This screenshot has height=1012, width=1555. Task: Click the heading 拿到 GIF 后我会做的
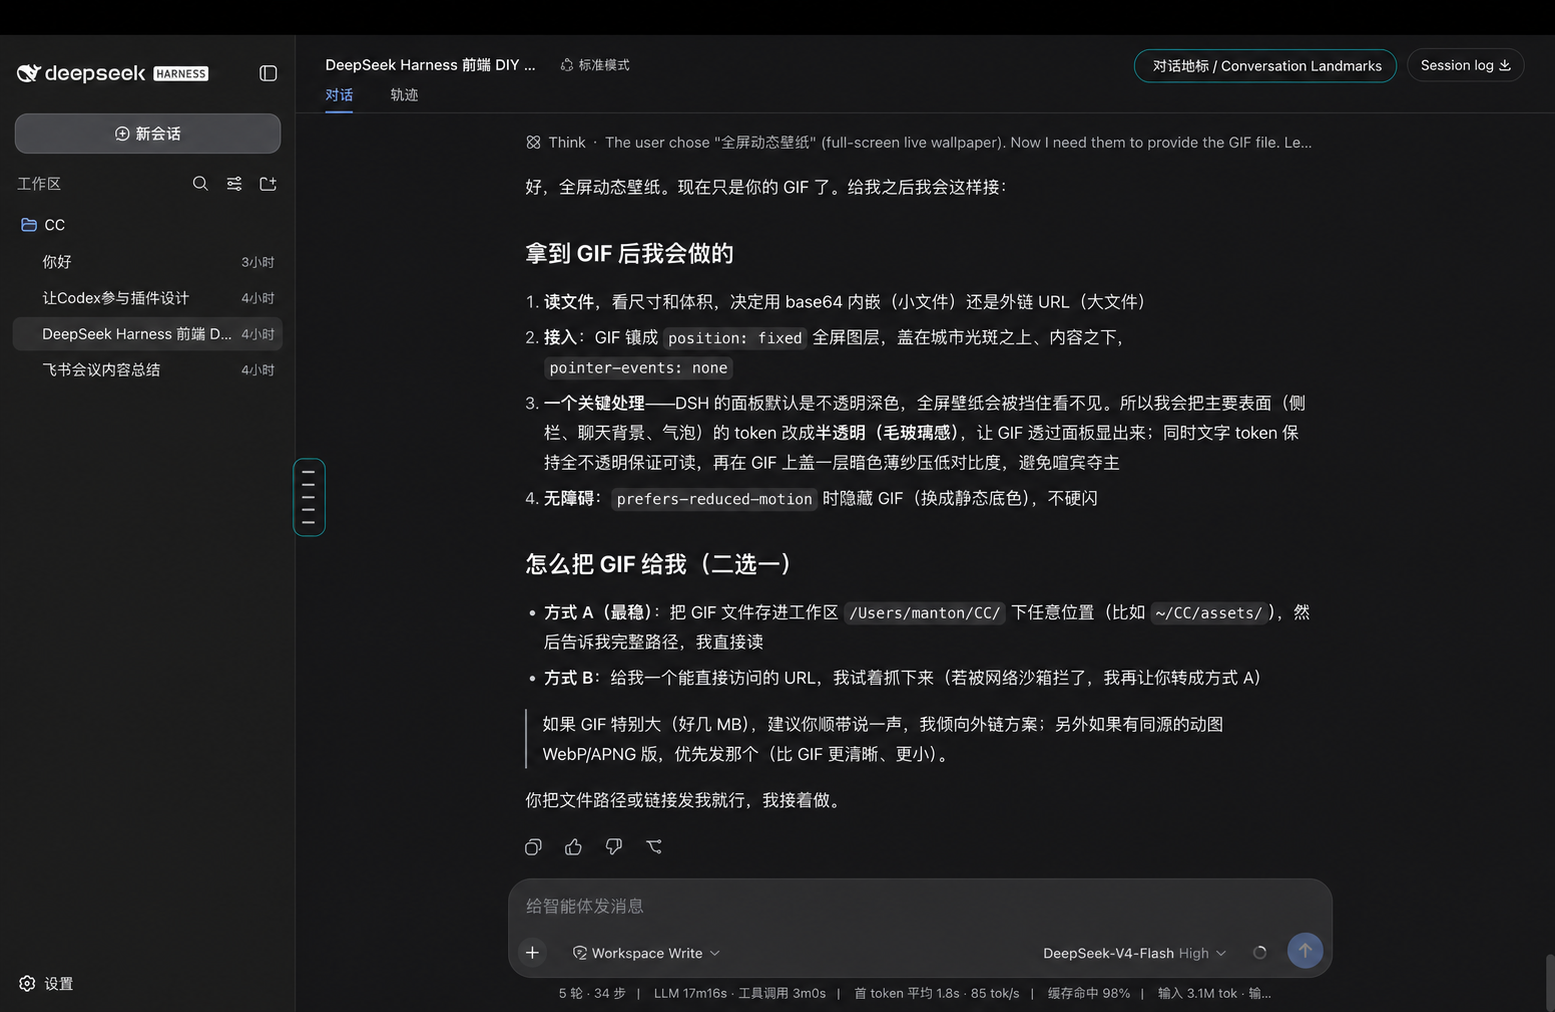coord(629,254)
